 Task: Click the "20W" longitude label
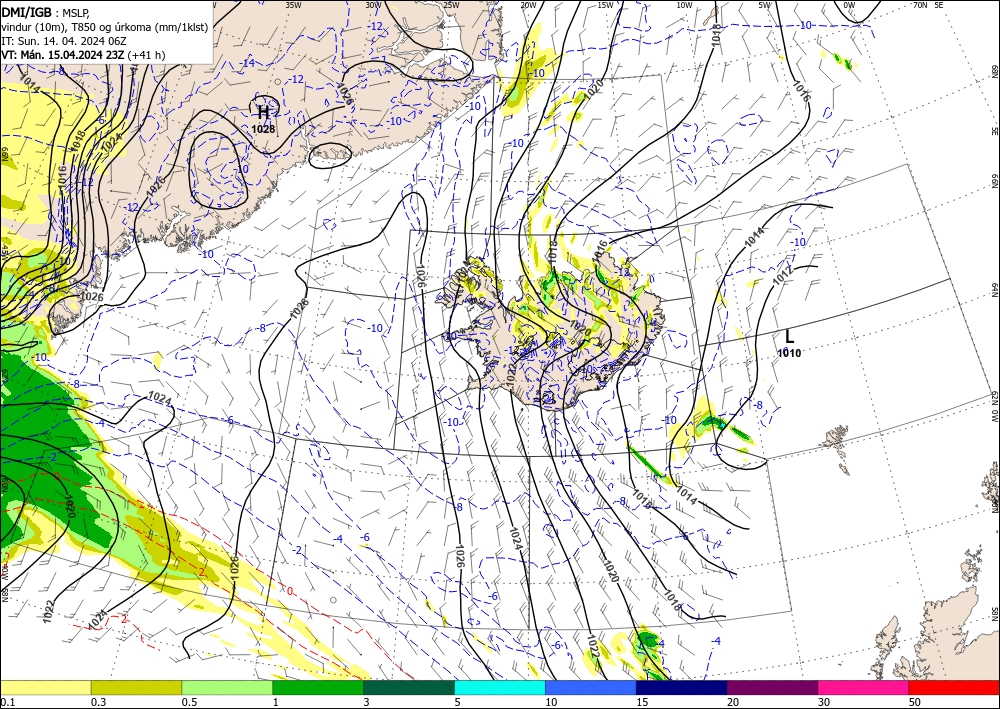527,5
